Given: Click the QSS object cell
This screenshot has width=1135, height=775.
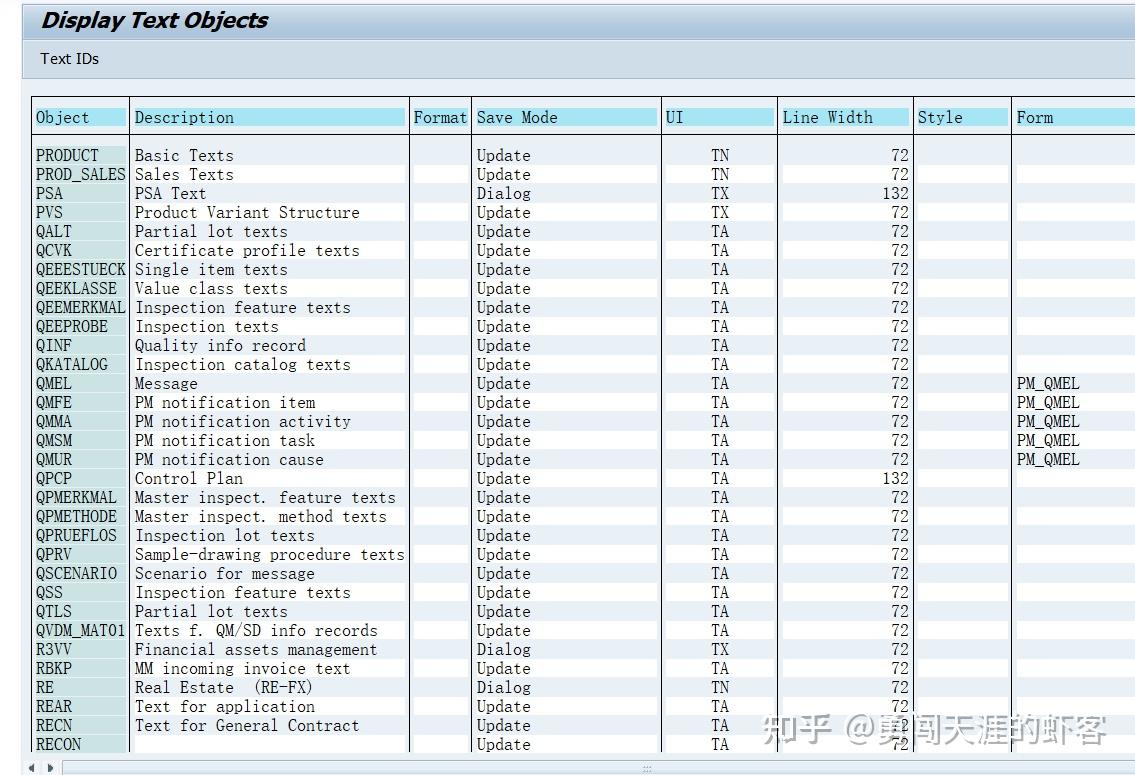Looking at the screenshot, I should click(x=80, y=593).
